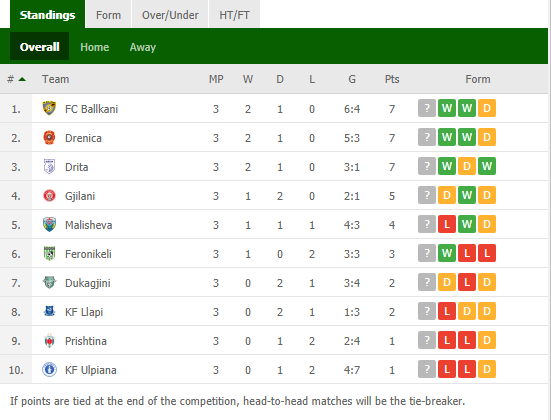Viewport: 551px width, 420px height.
Task: Switch to the Form tab
Action: tap(108, 14)
